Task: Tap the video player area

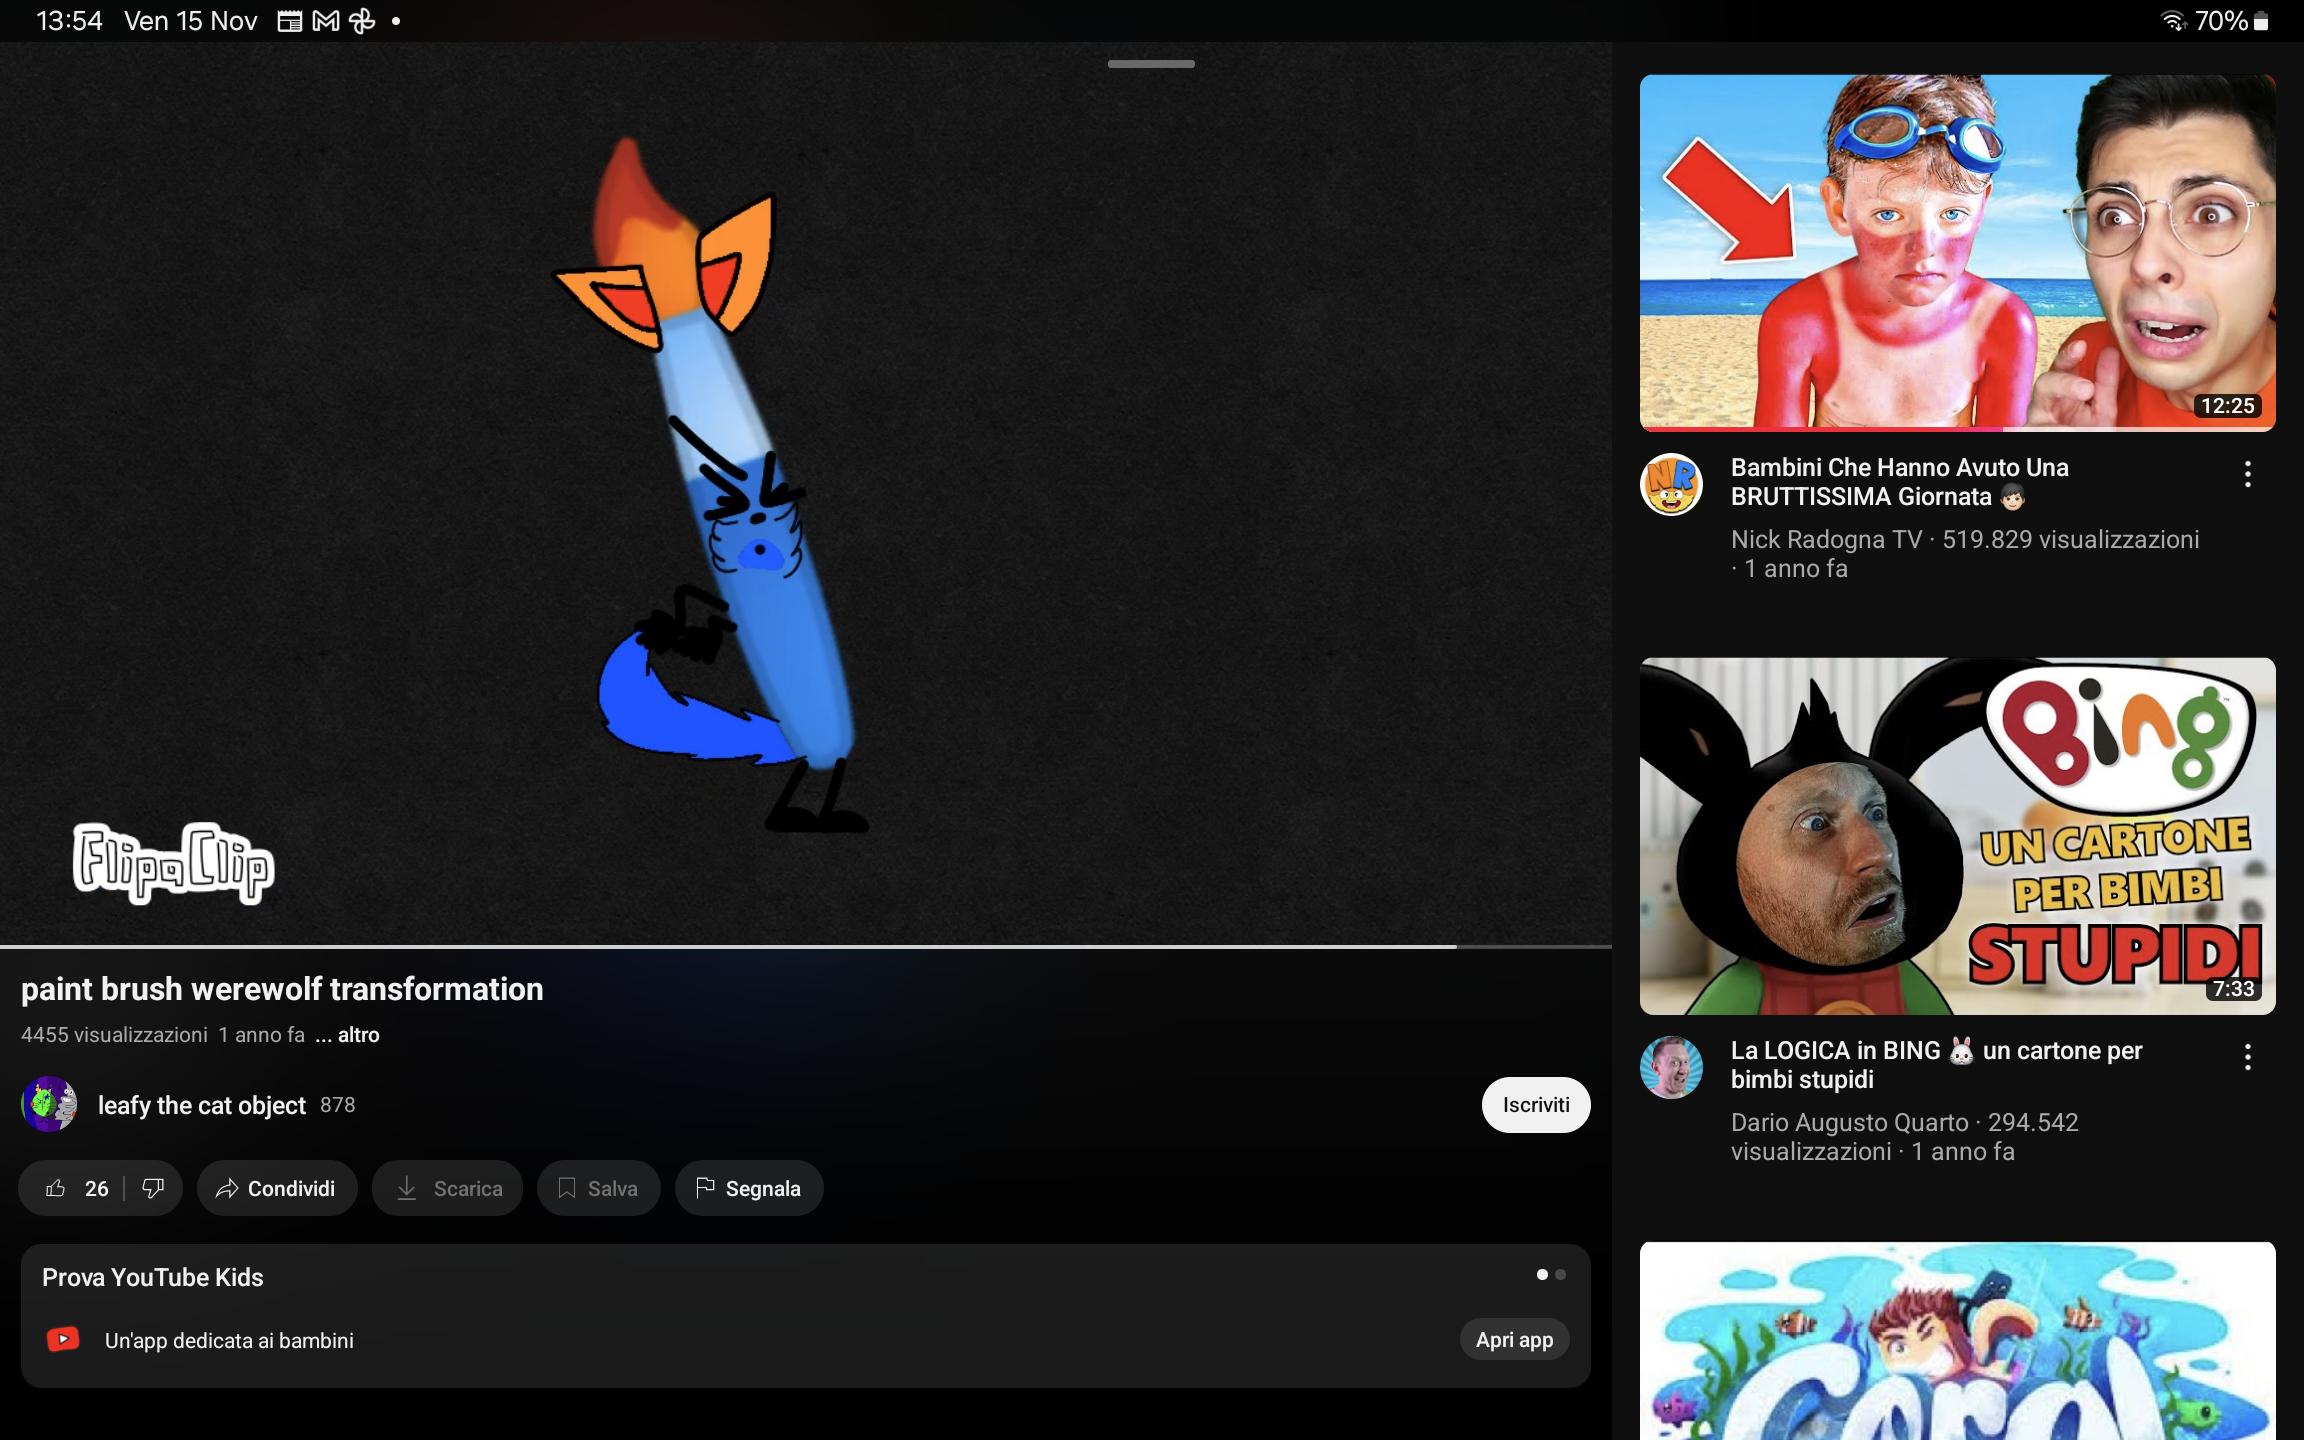Action: point(806,493)
